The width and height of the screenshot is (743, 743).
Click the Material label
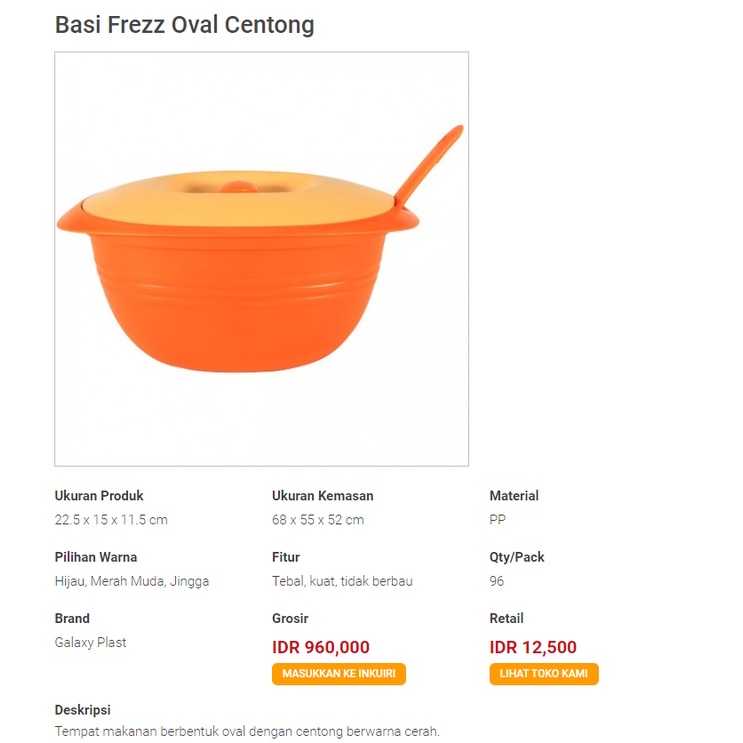click(514, 496)
